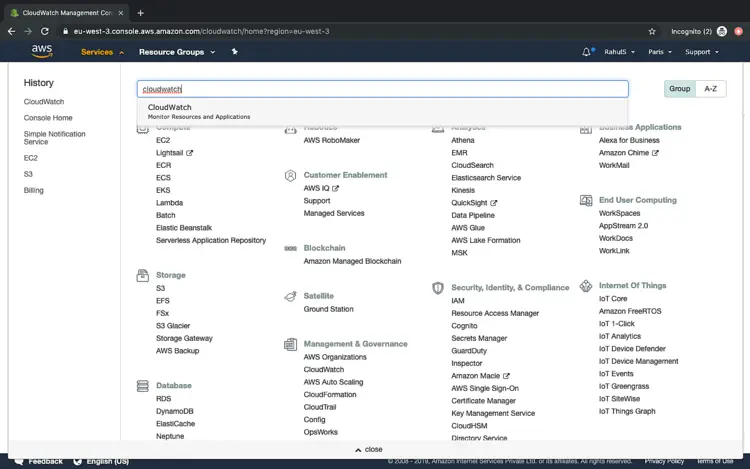Click the Database category icon
This screenshot has height=469, width=750.
143,386
